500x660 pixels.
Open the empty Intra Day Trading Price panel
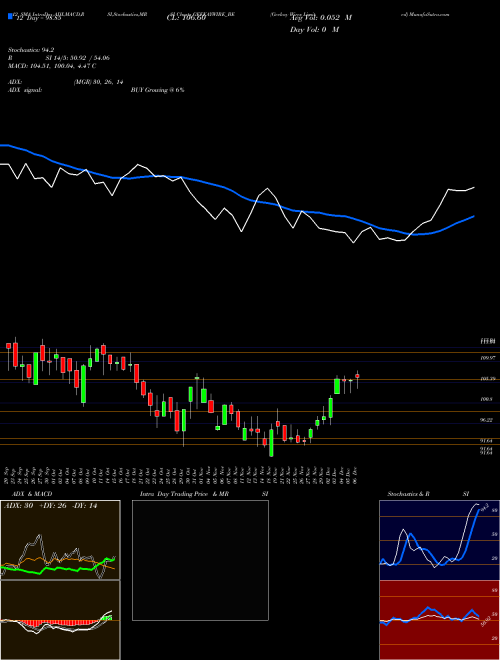200,560
